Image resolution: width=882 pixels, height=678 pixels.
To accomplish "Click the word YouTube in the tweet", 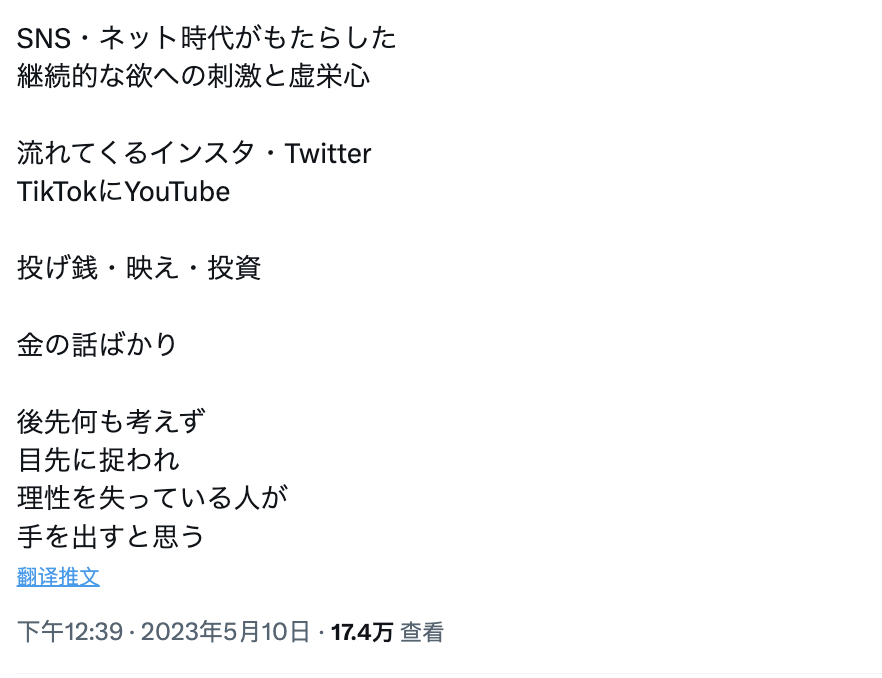I will pyautogui.click(x=177, y=192).
